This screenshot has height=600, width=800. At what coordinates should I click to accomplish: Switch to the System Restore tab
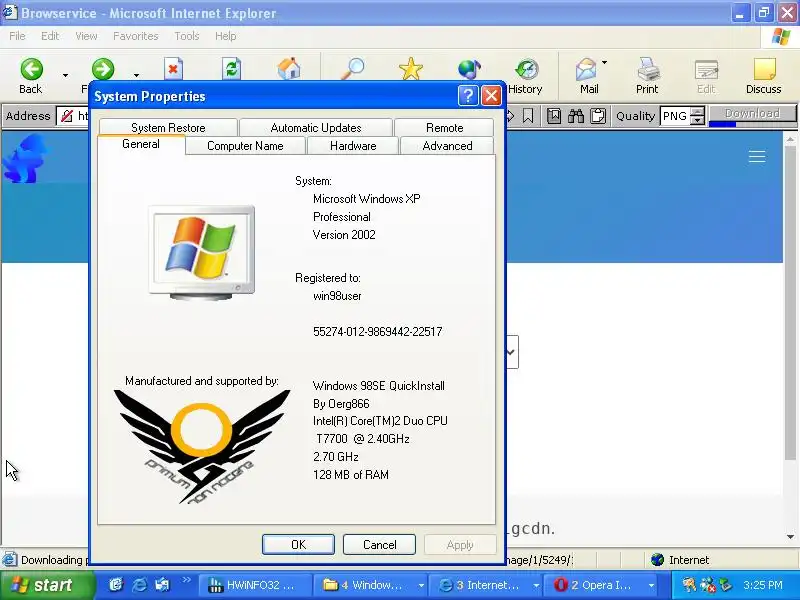[168, 128]
